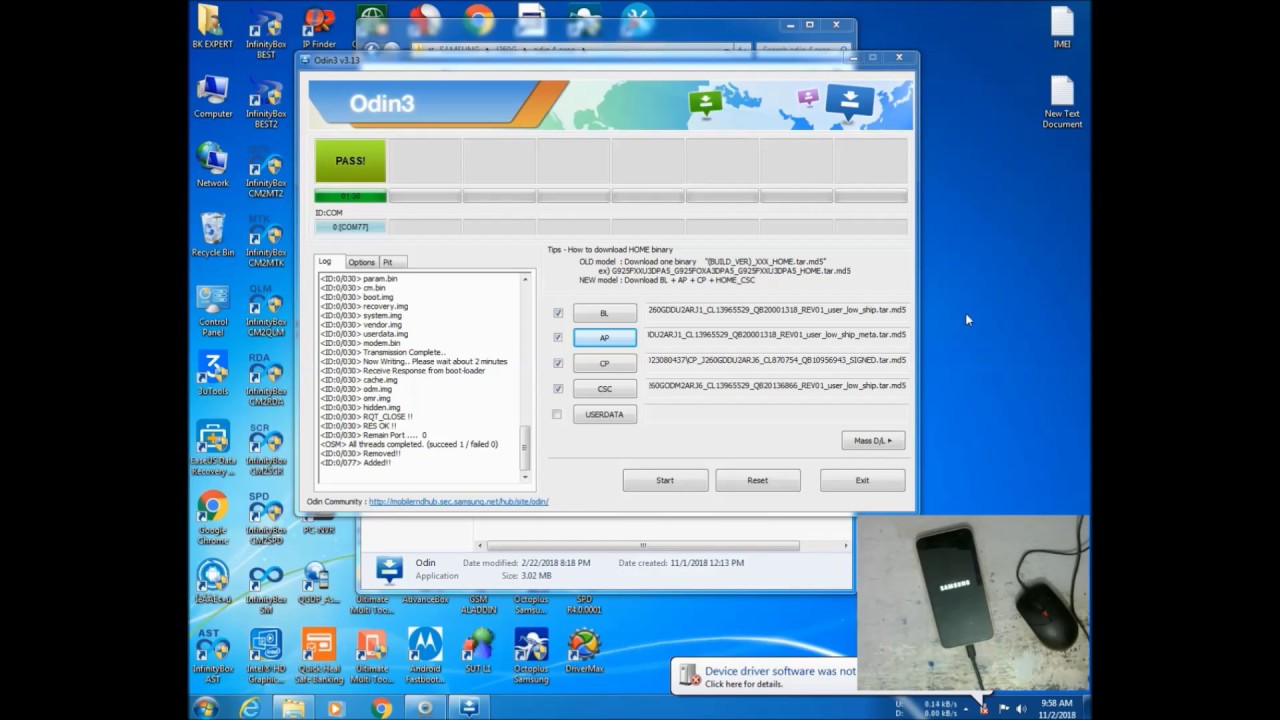This screenshot has height=720, width=1280.
Task: Open Chrome from the taskbar
Action: 381,708
